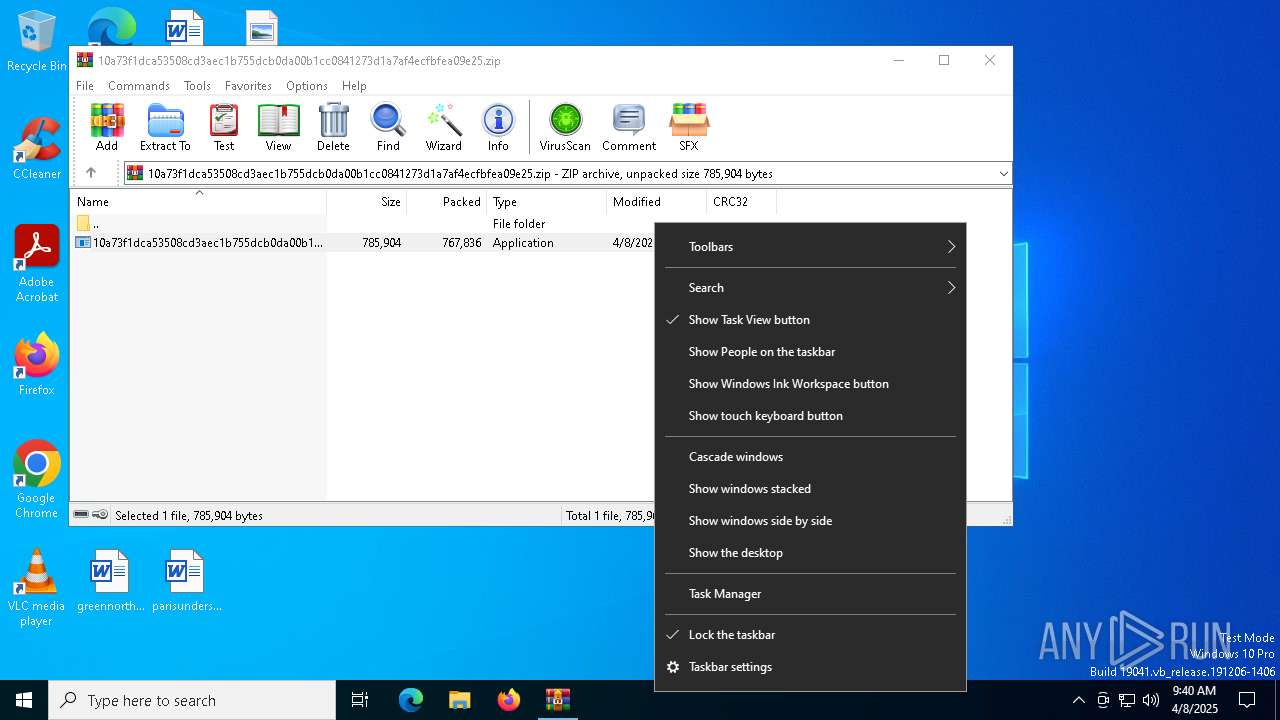Open the notification center

point(1247,700)
